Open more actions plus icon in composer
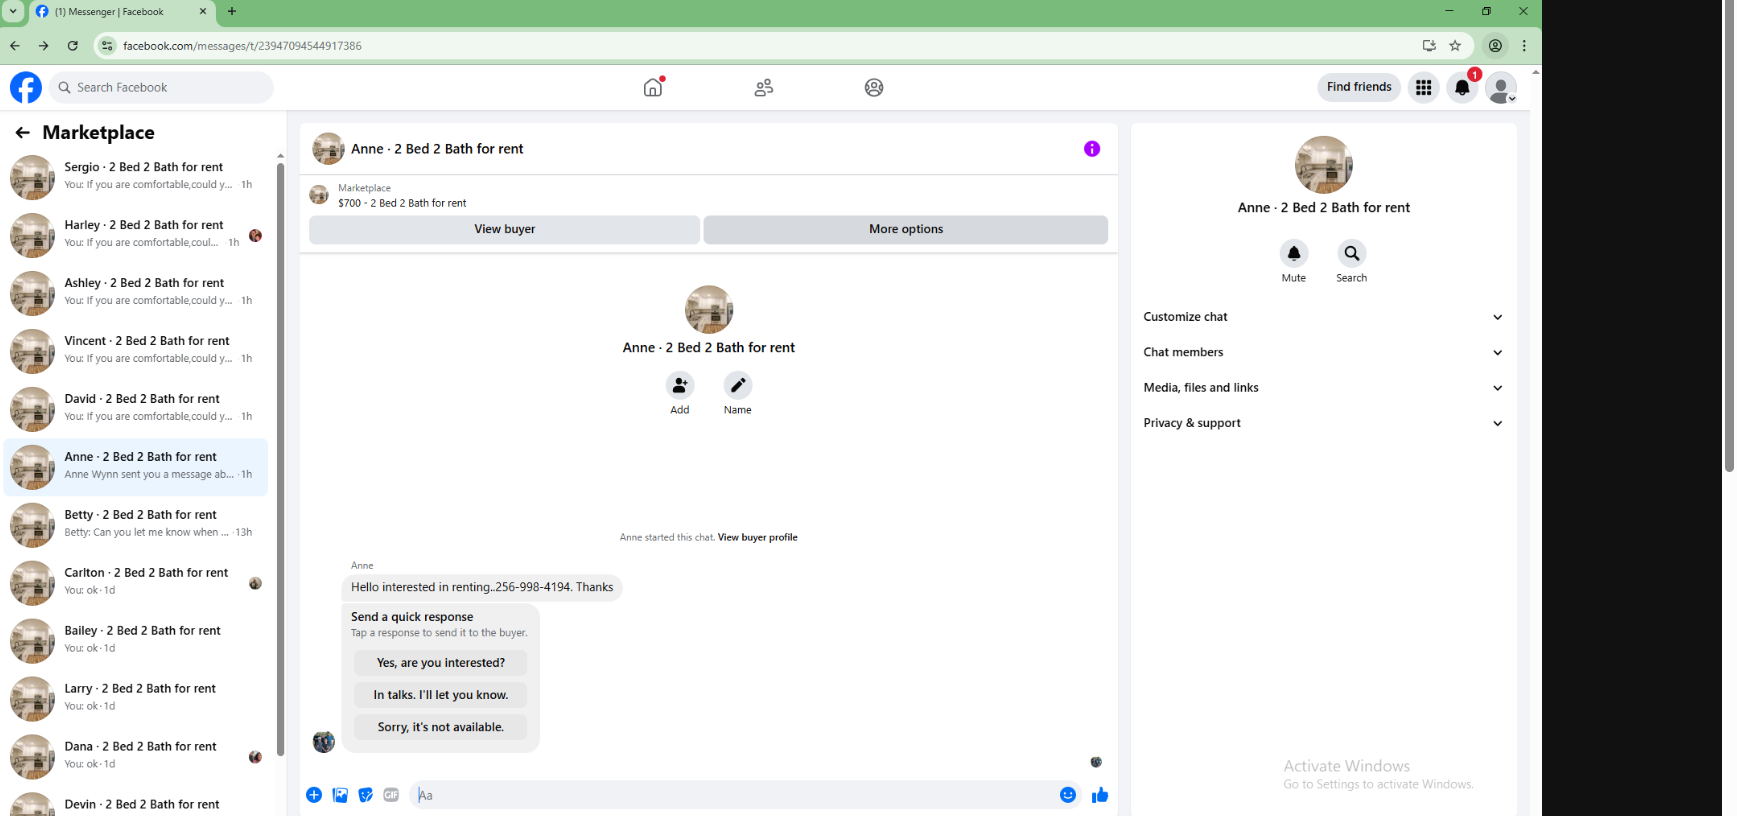1737x816 pixels. point(314,795)
